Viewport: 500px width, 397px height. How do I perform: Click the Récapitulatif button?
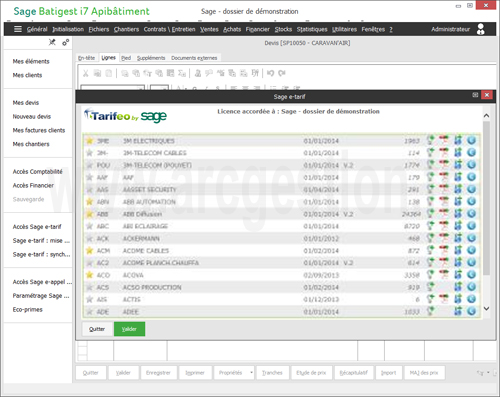point(354,373)
